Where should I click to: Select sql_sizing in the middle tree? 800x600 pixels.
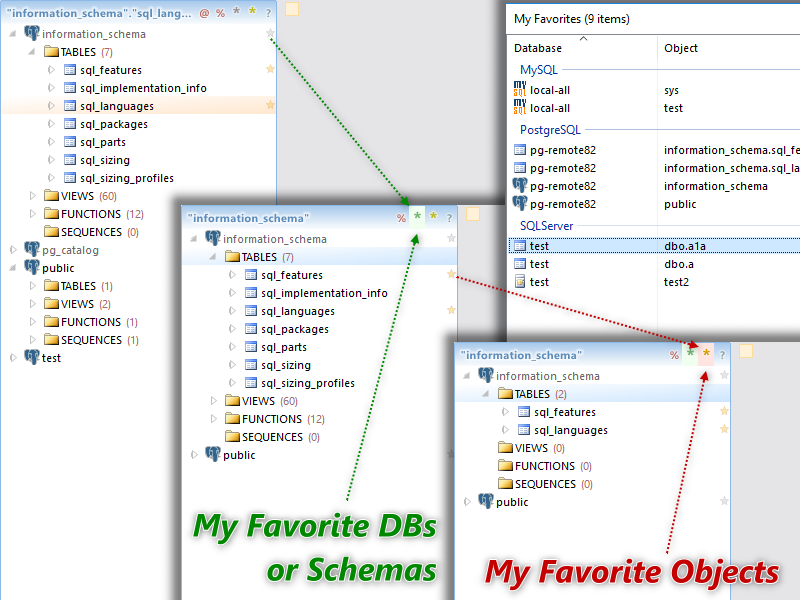[x=286, y=365]
